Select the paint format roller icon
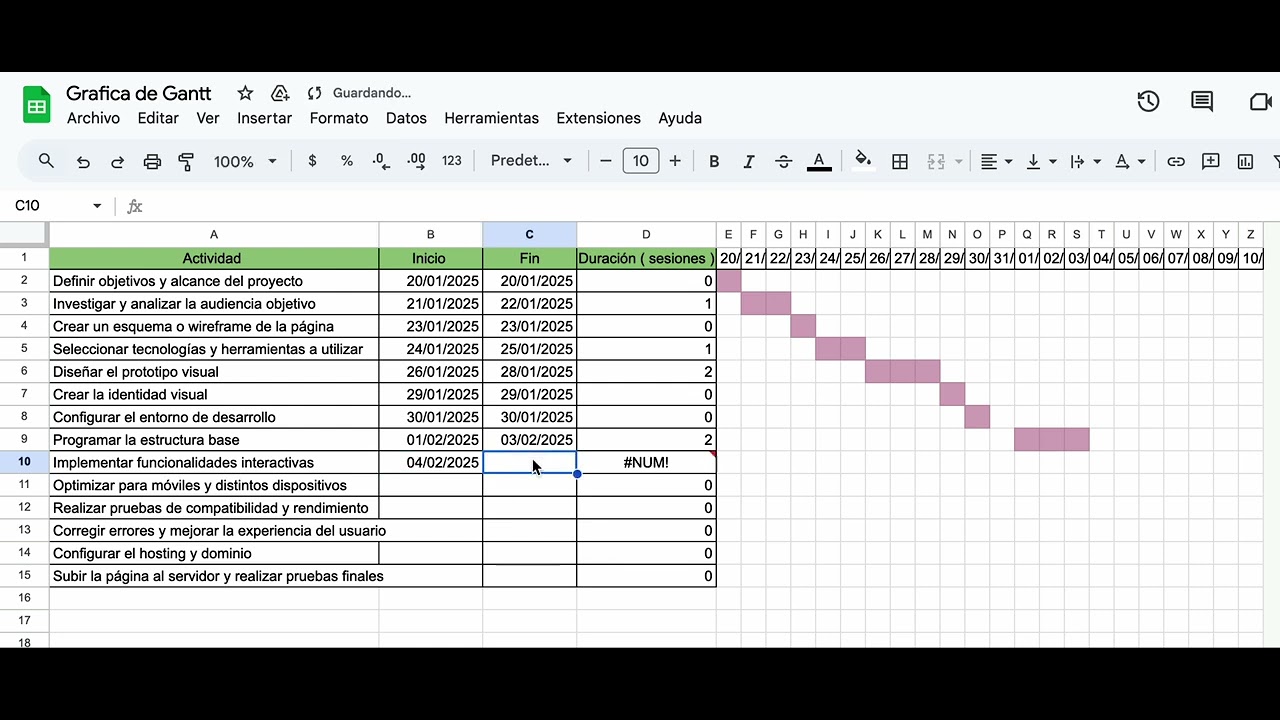 [x=186, y=161]
